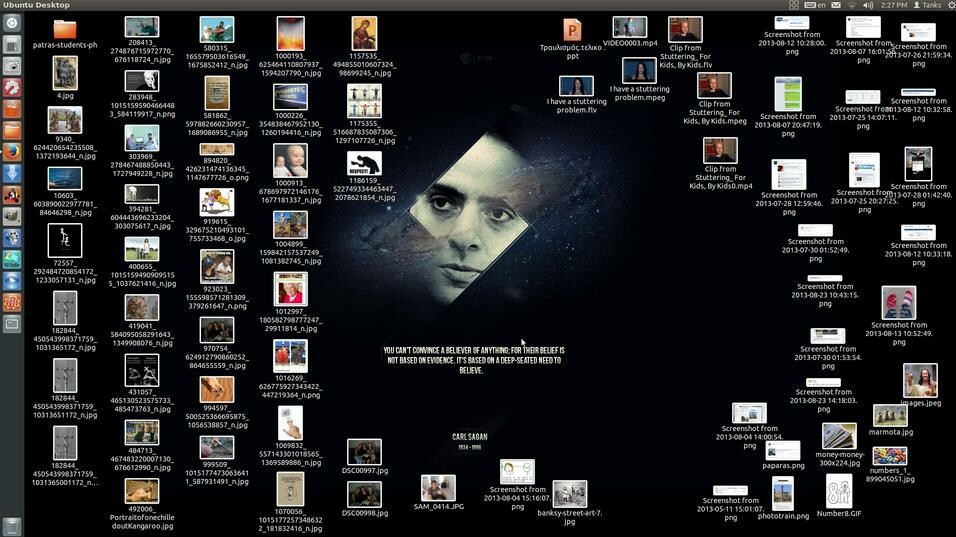This screenshot has width=956, height=537.
Task: Open the keyboard layout 'en' indicator
Action: (x=815, y=5)
